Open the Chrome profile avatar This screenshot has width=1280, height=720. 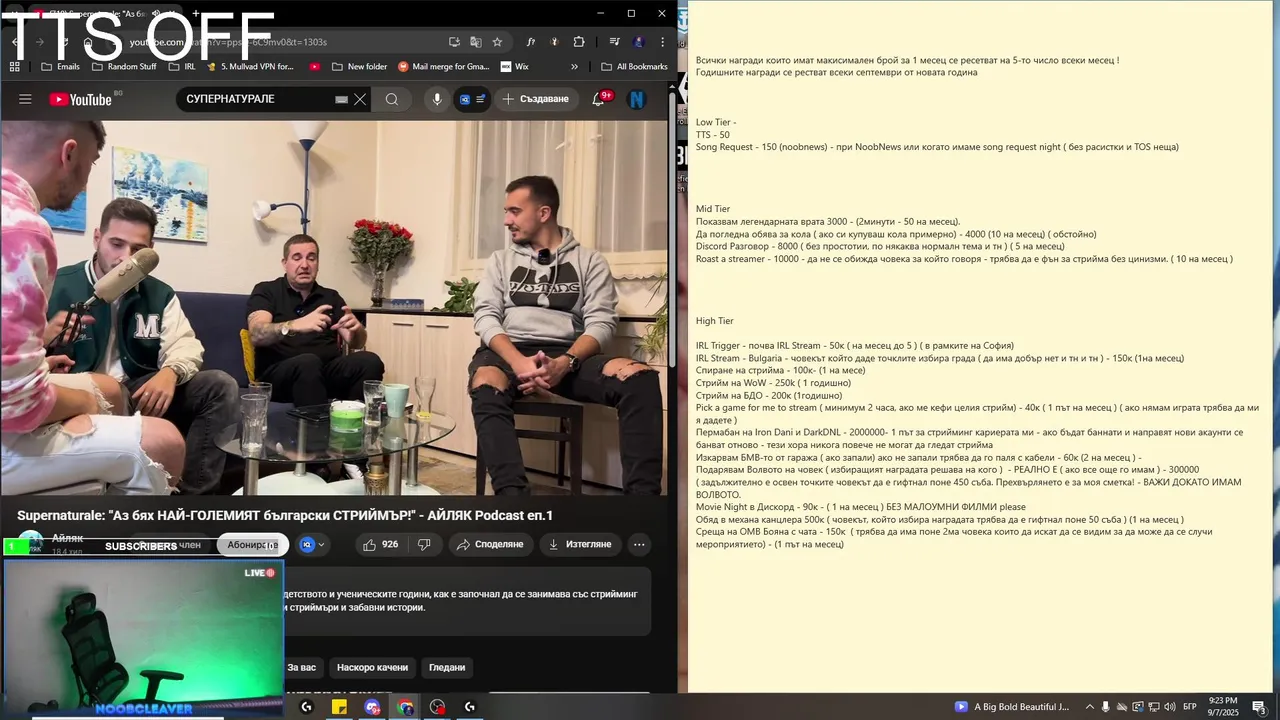(x=638, y=42)
